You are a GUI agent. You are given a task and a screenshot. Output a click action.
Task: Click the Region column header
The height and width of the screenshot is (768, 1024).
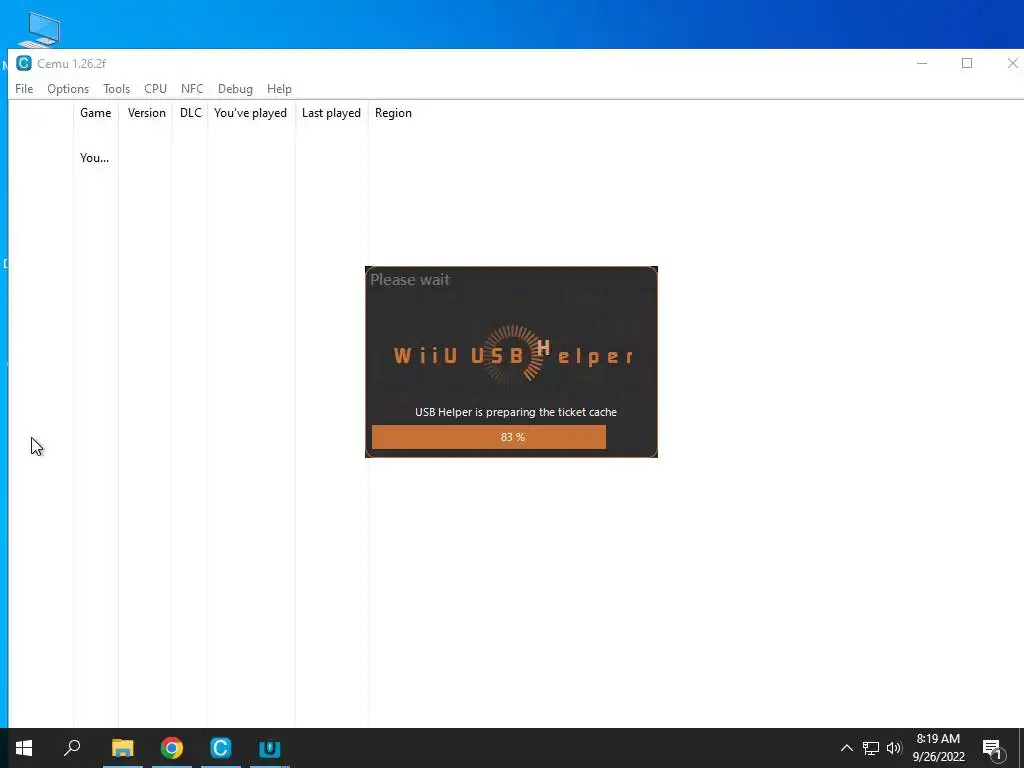(x=393, y=113)
